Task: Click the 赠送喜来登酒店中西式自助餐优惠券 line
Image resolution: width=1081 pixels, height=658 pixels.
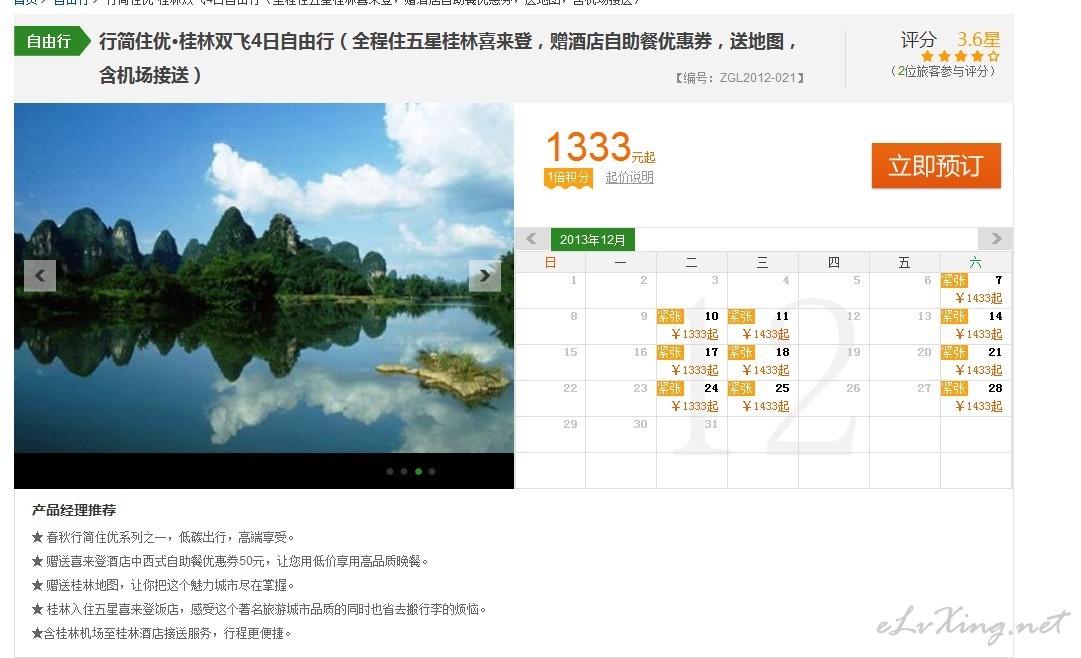Action: [230, 561]
